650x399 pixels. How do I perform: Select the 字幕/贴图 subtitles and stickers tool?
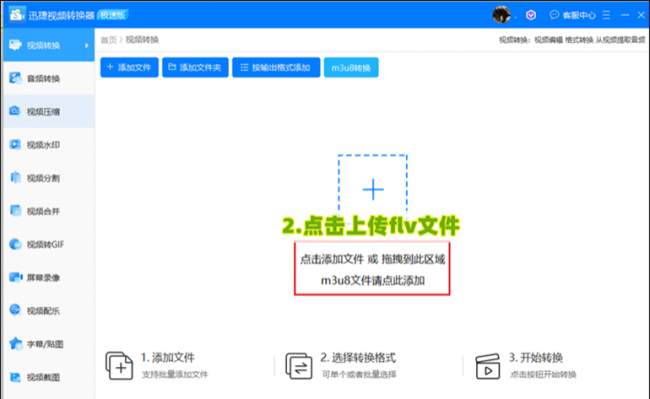[x=49, y=344]
